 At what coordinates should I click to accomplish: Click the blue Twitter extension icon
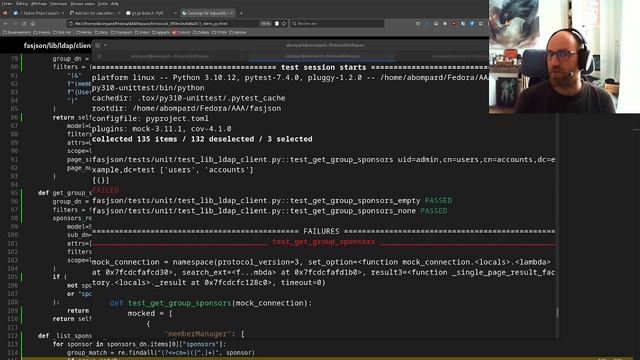(472, 24)
